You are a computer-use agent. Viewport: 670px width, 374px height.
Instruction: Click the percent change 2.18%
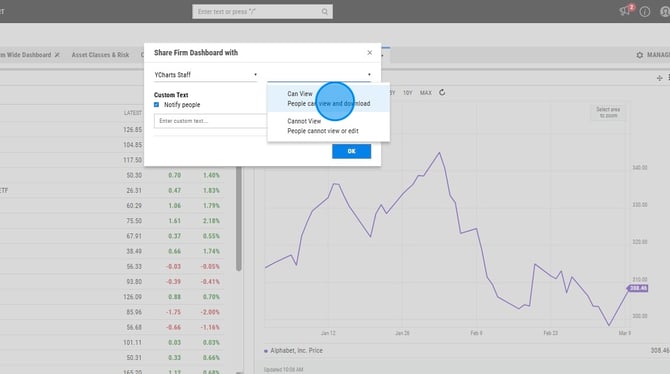coord(211,221)
